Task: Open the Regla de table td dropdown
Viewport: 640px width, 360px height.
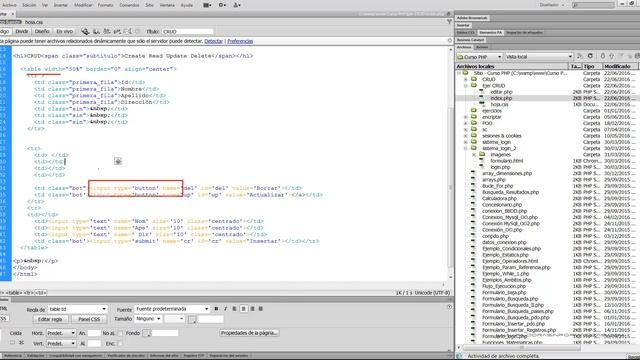Action: (78, 309)
